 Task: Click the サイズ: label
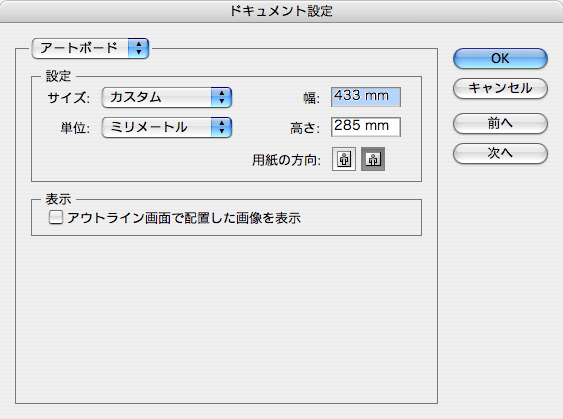tap(69, 98)
